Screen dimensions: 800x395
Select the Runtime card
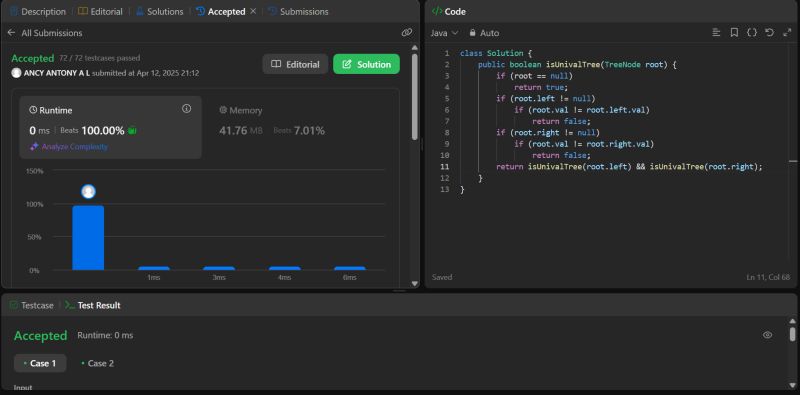tap(110, 127)
